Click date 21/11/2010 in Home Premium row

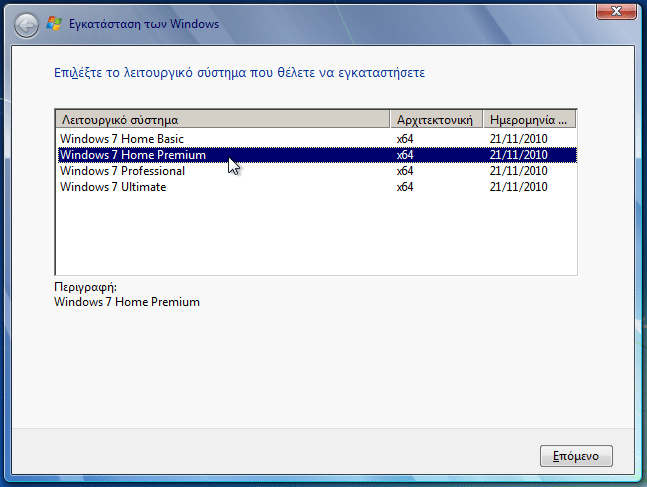tap(518, 155)
